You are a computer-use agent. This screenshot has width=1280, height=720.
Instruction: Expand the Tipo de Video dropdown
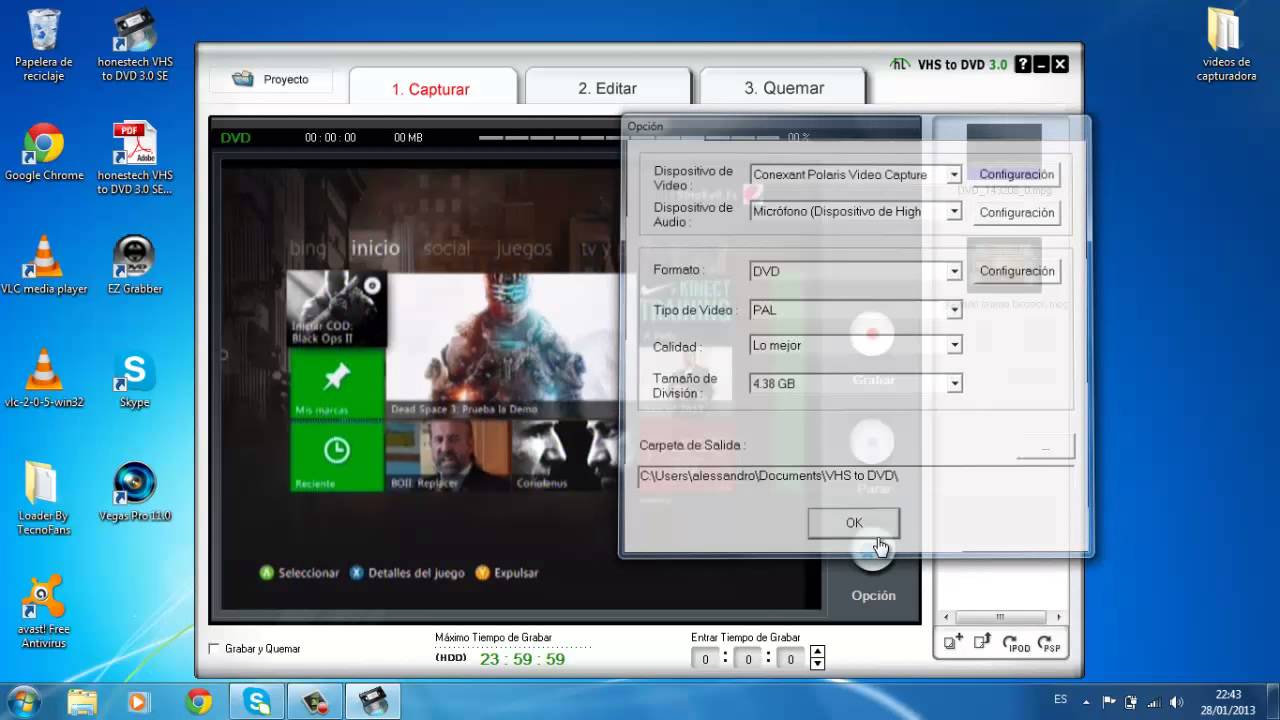[954, 310]
